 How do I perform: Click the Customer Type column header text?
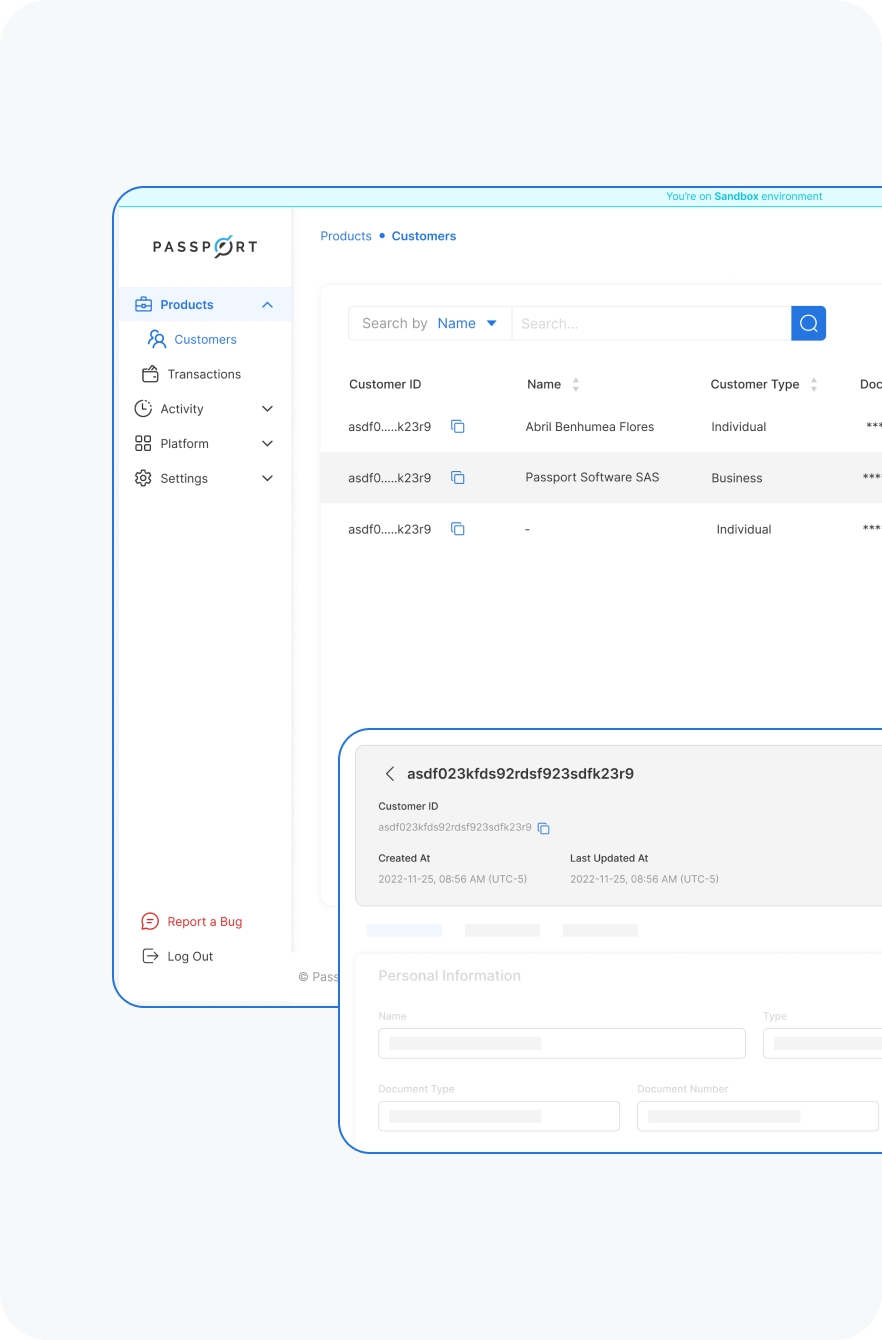(755, 384)
